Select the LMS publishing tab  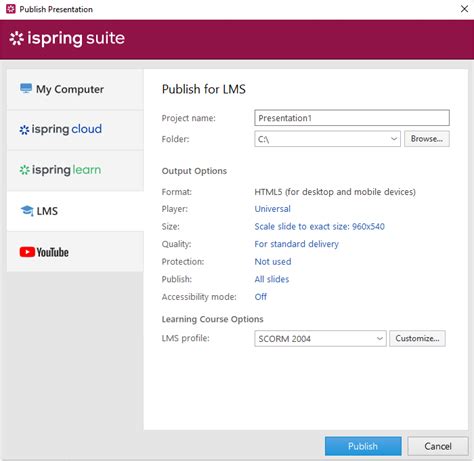pyautogui.click(x=75, y=211)
